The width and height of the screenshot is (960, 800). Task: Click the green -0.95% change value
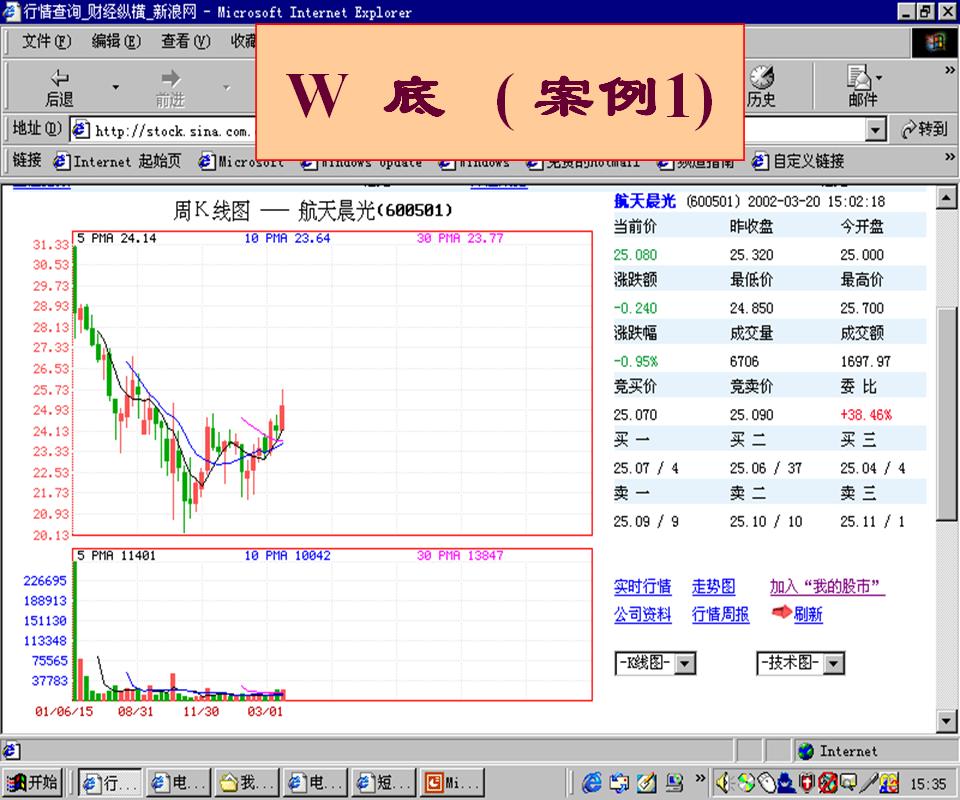[636, 361]
